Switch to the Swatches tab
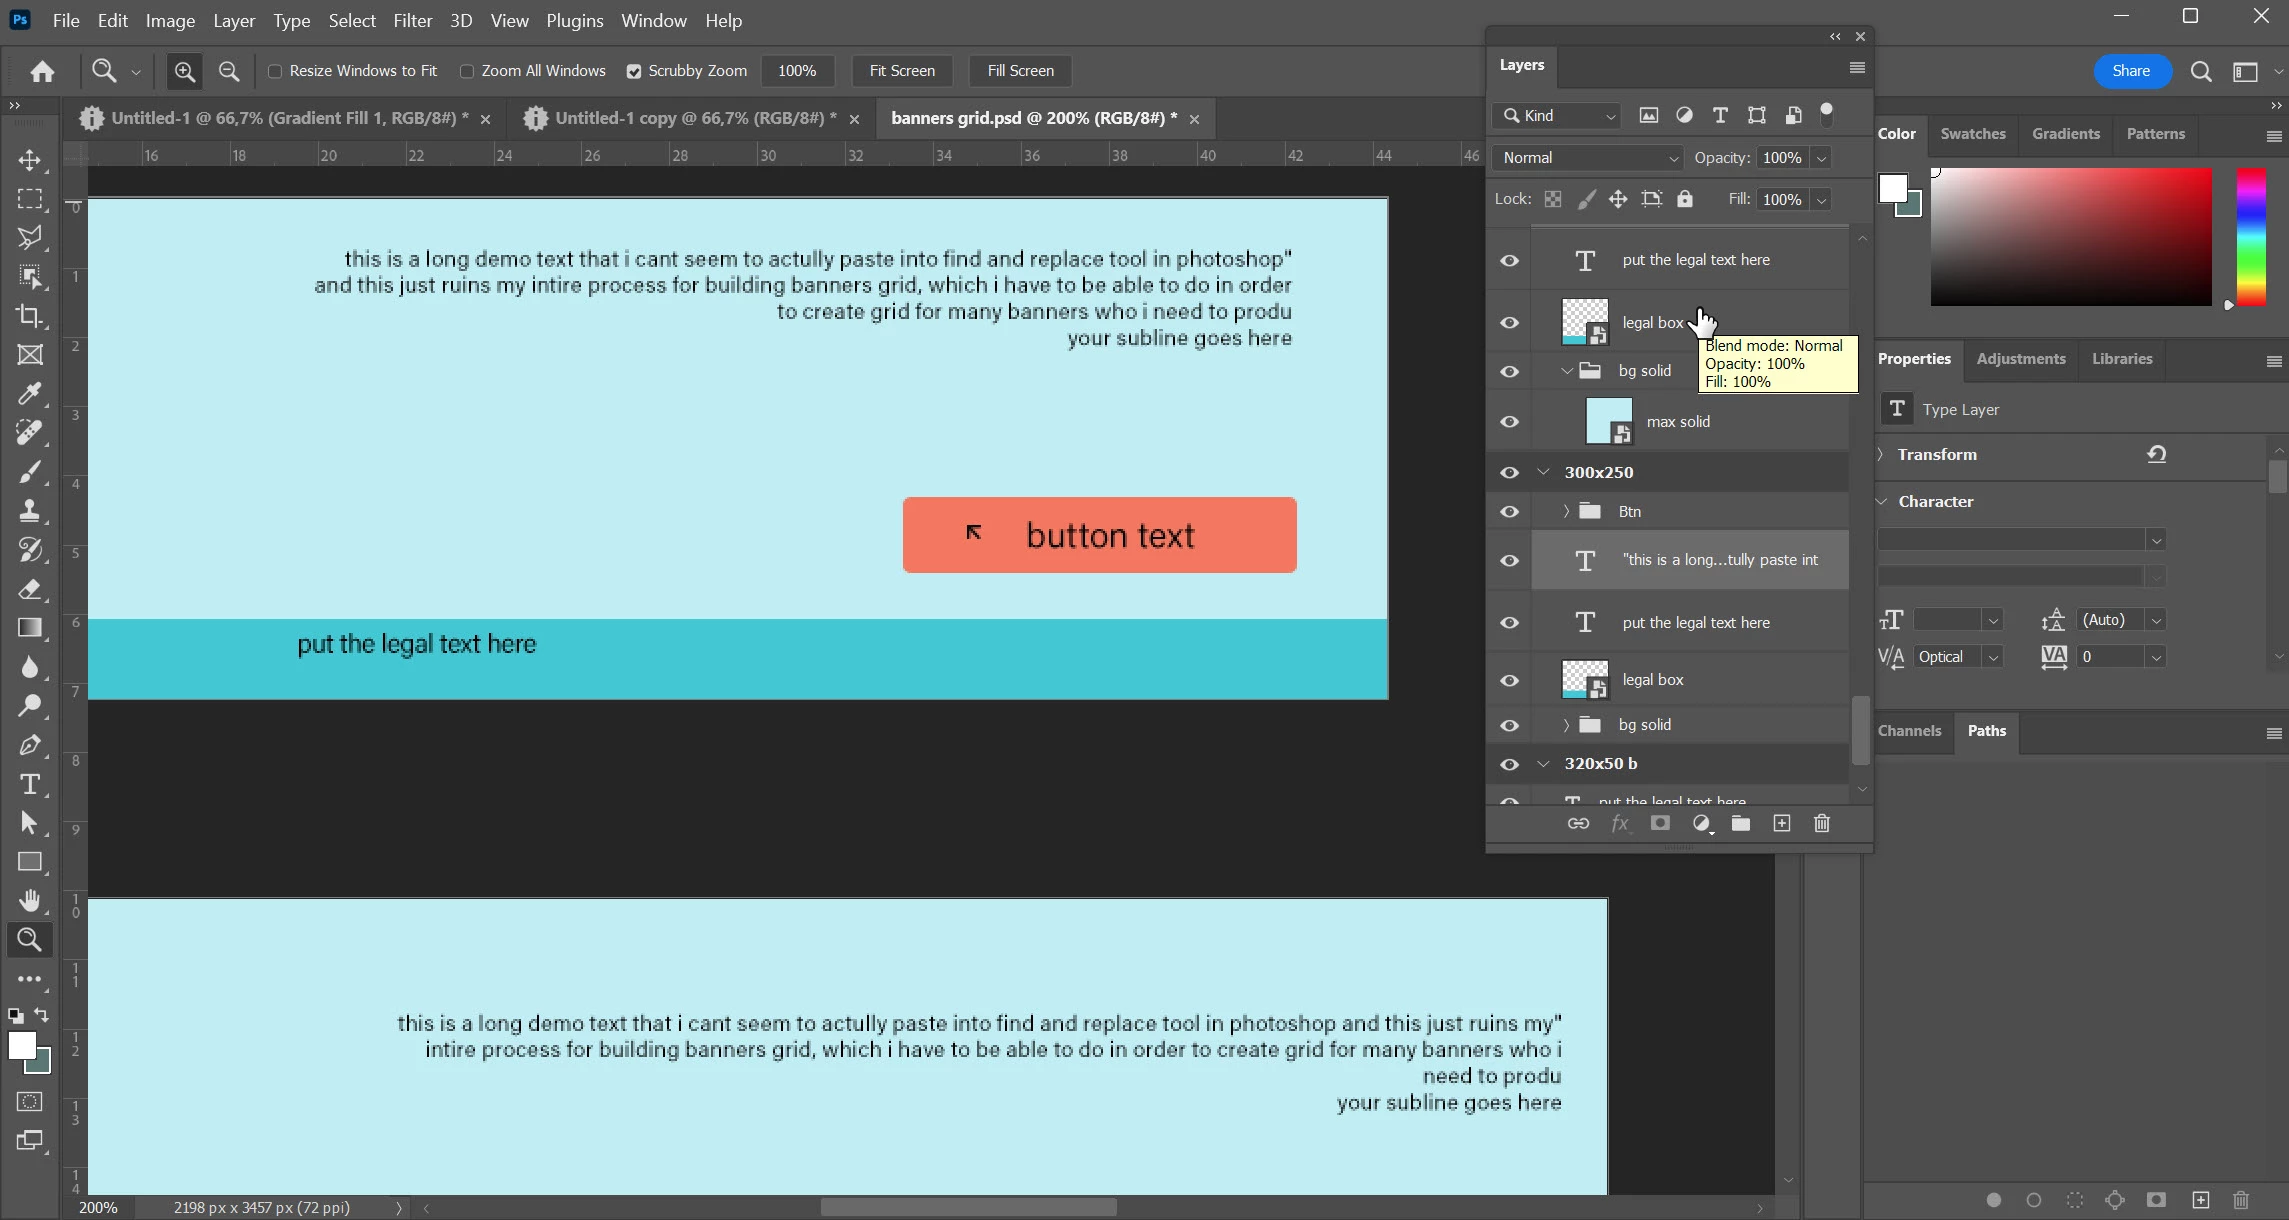 click(x=1972, y=134)
